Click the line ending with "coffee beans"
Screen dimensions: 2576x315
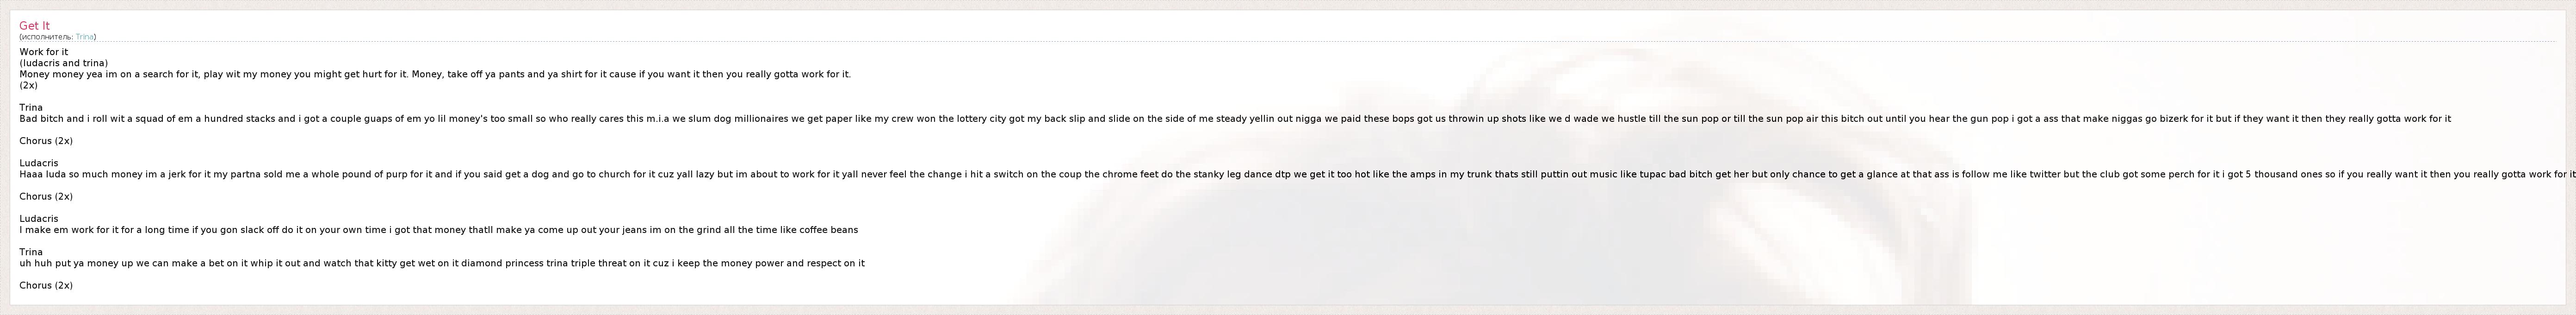coord(438,230)
